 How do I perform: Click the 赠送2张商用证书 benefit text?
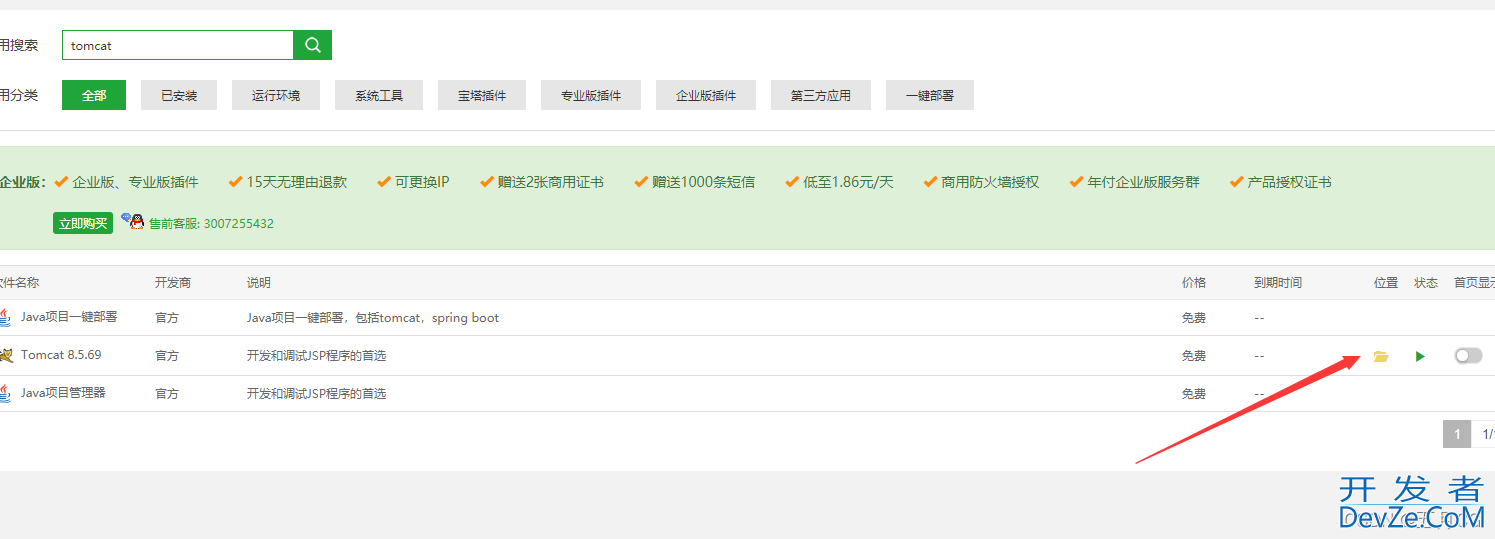pyautogui.click(x=551, y=182)
